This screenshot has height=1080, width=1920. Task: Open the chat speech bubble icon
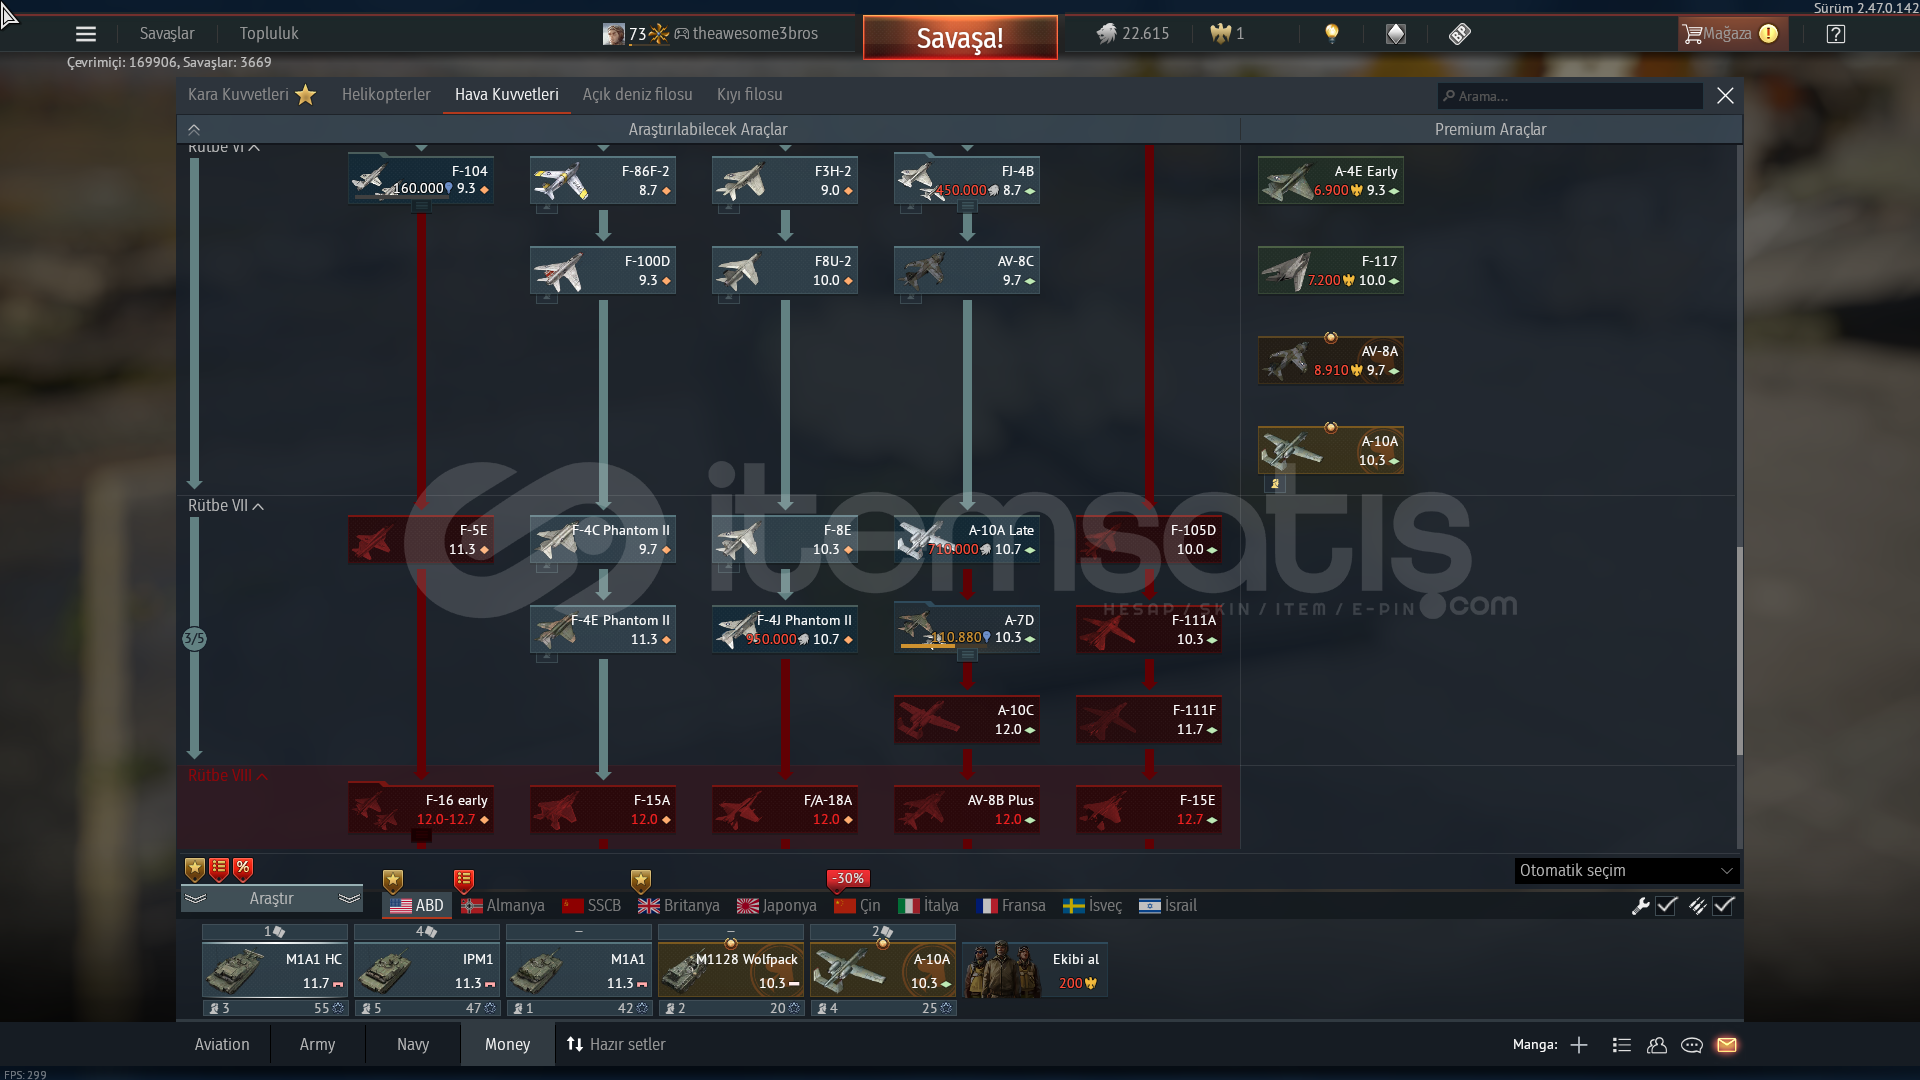click(x=1692, y=1045)
